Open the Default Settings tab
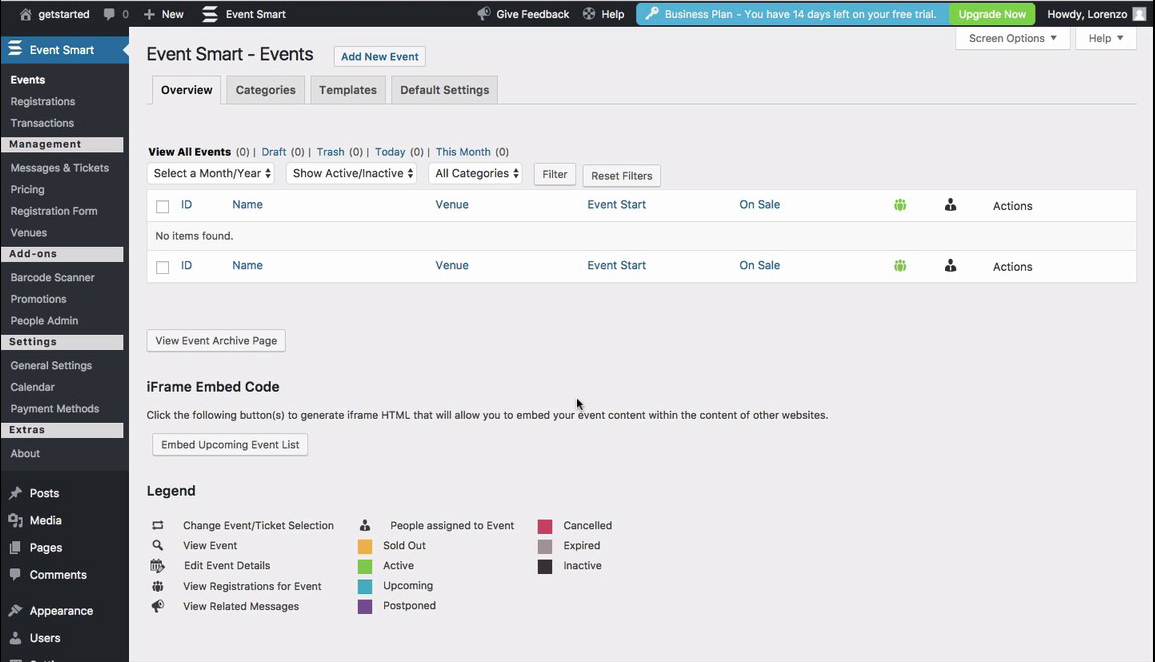This screenshot has height=662, width=1155. 444,90
